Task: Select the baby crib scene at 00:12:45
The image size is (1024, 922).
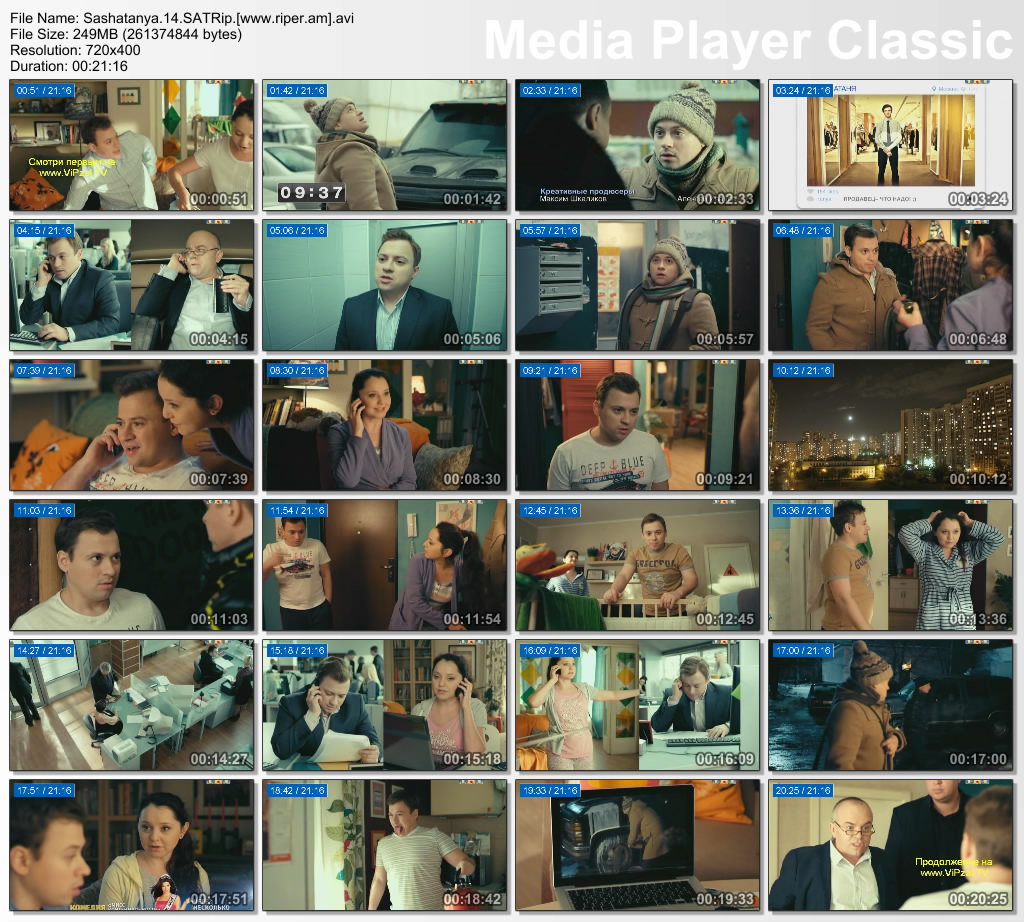Action: [x=638, y=565]
